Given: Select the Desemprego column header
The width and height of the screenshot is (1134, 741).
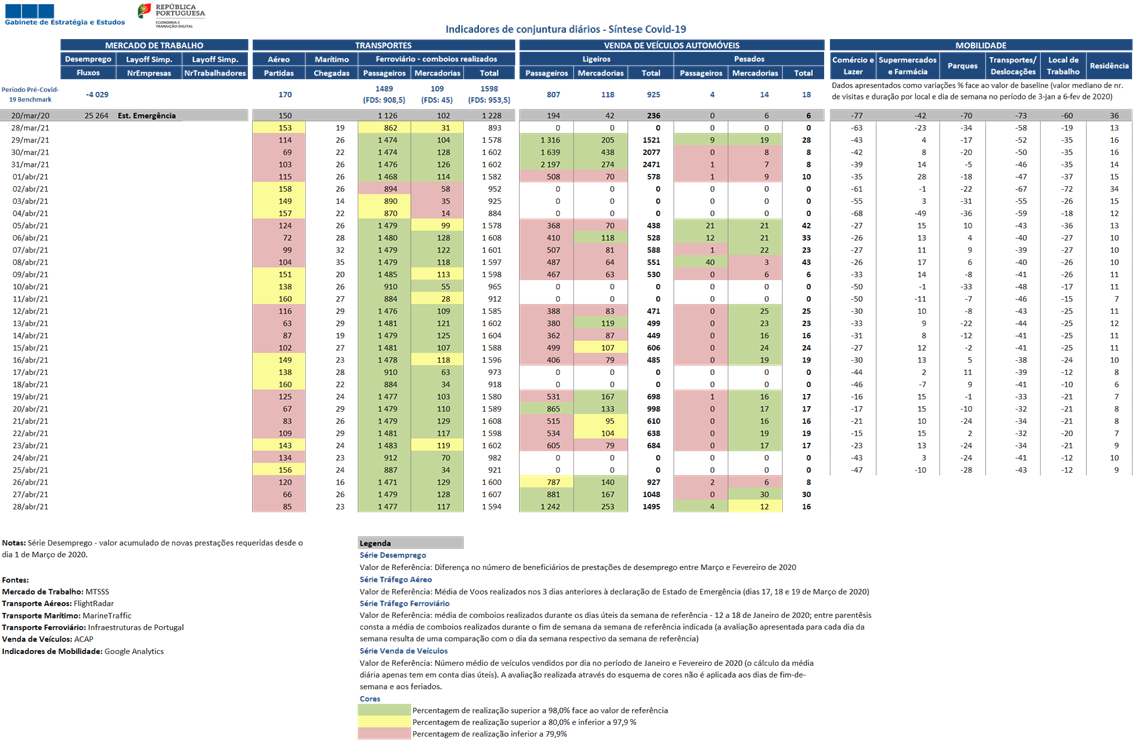Looking at the screenshot, I should pos(88,59).
